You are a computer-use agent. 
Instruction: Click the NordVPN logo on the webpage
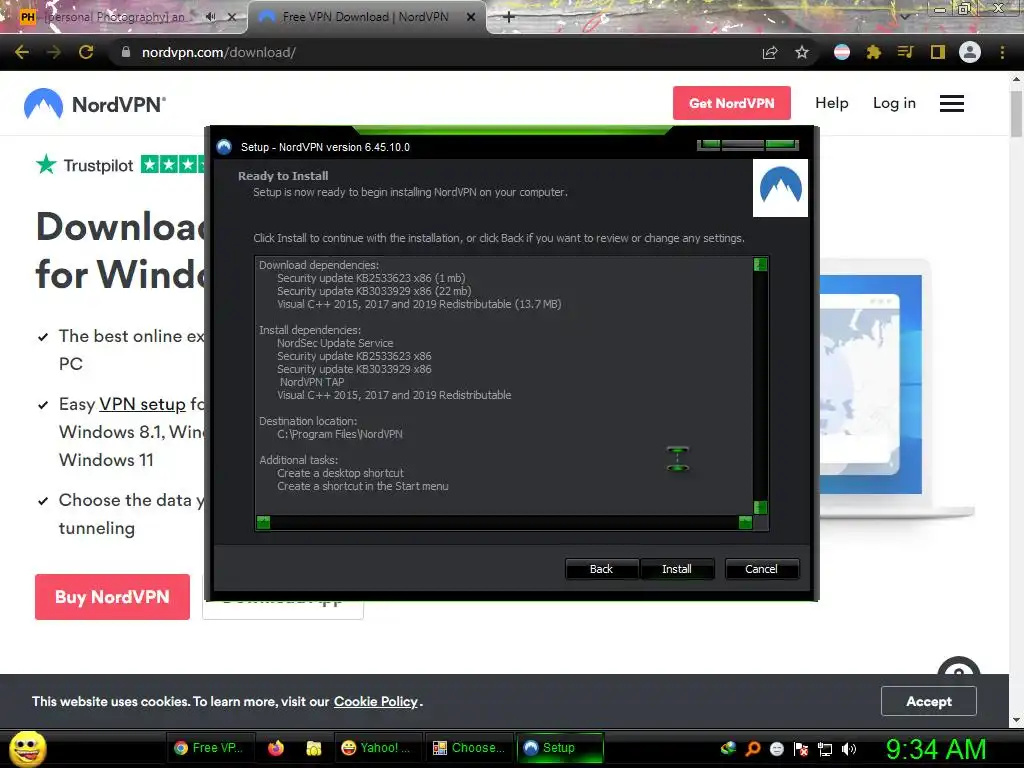(95, 104)
